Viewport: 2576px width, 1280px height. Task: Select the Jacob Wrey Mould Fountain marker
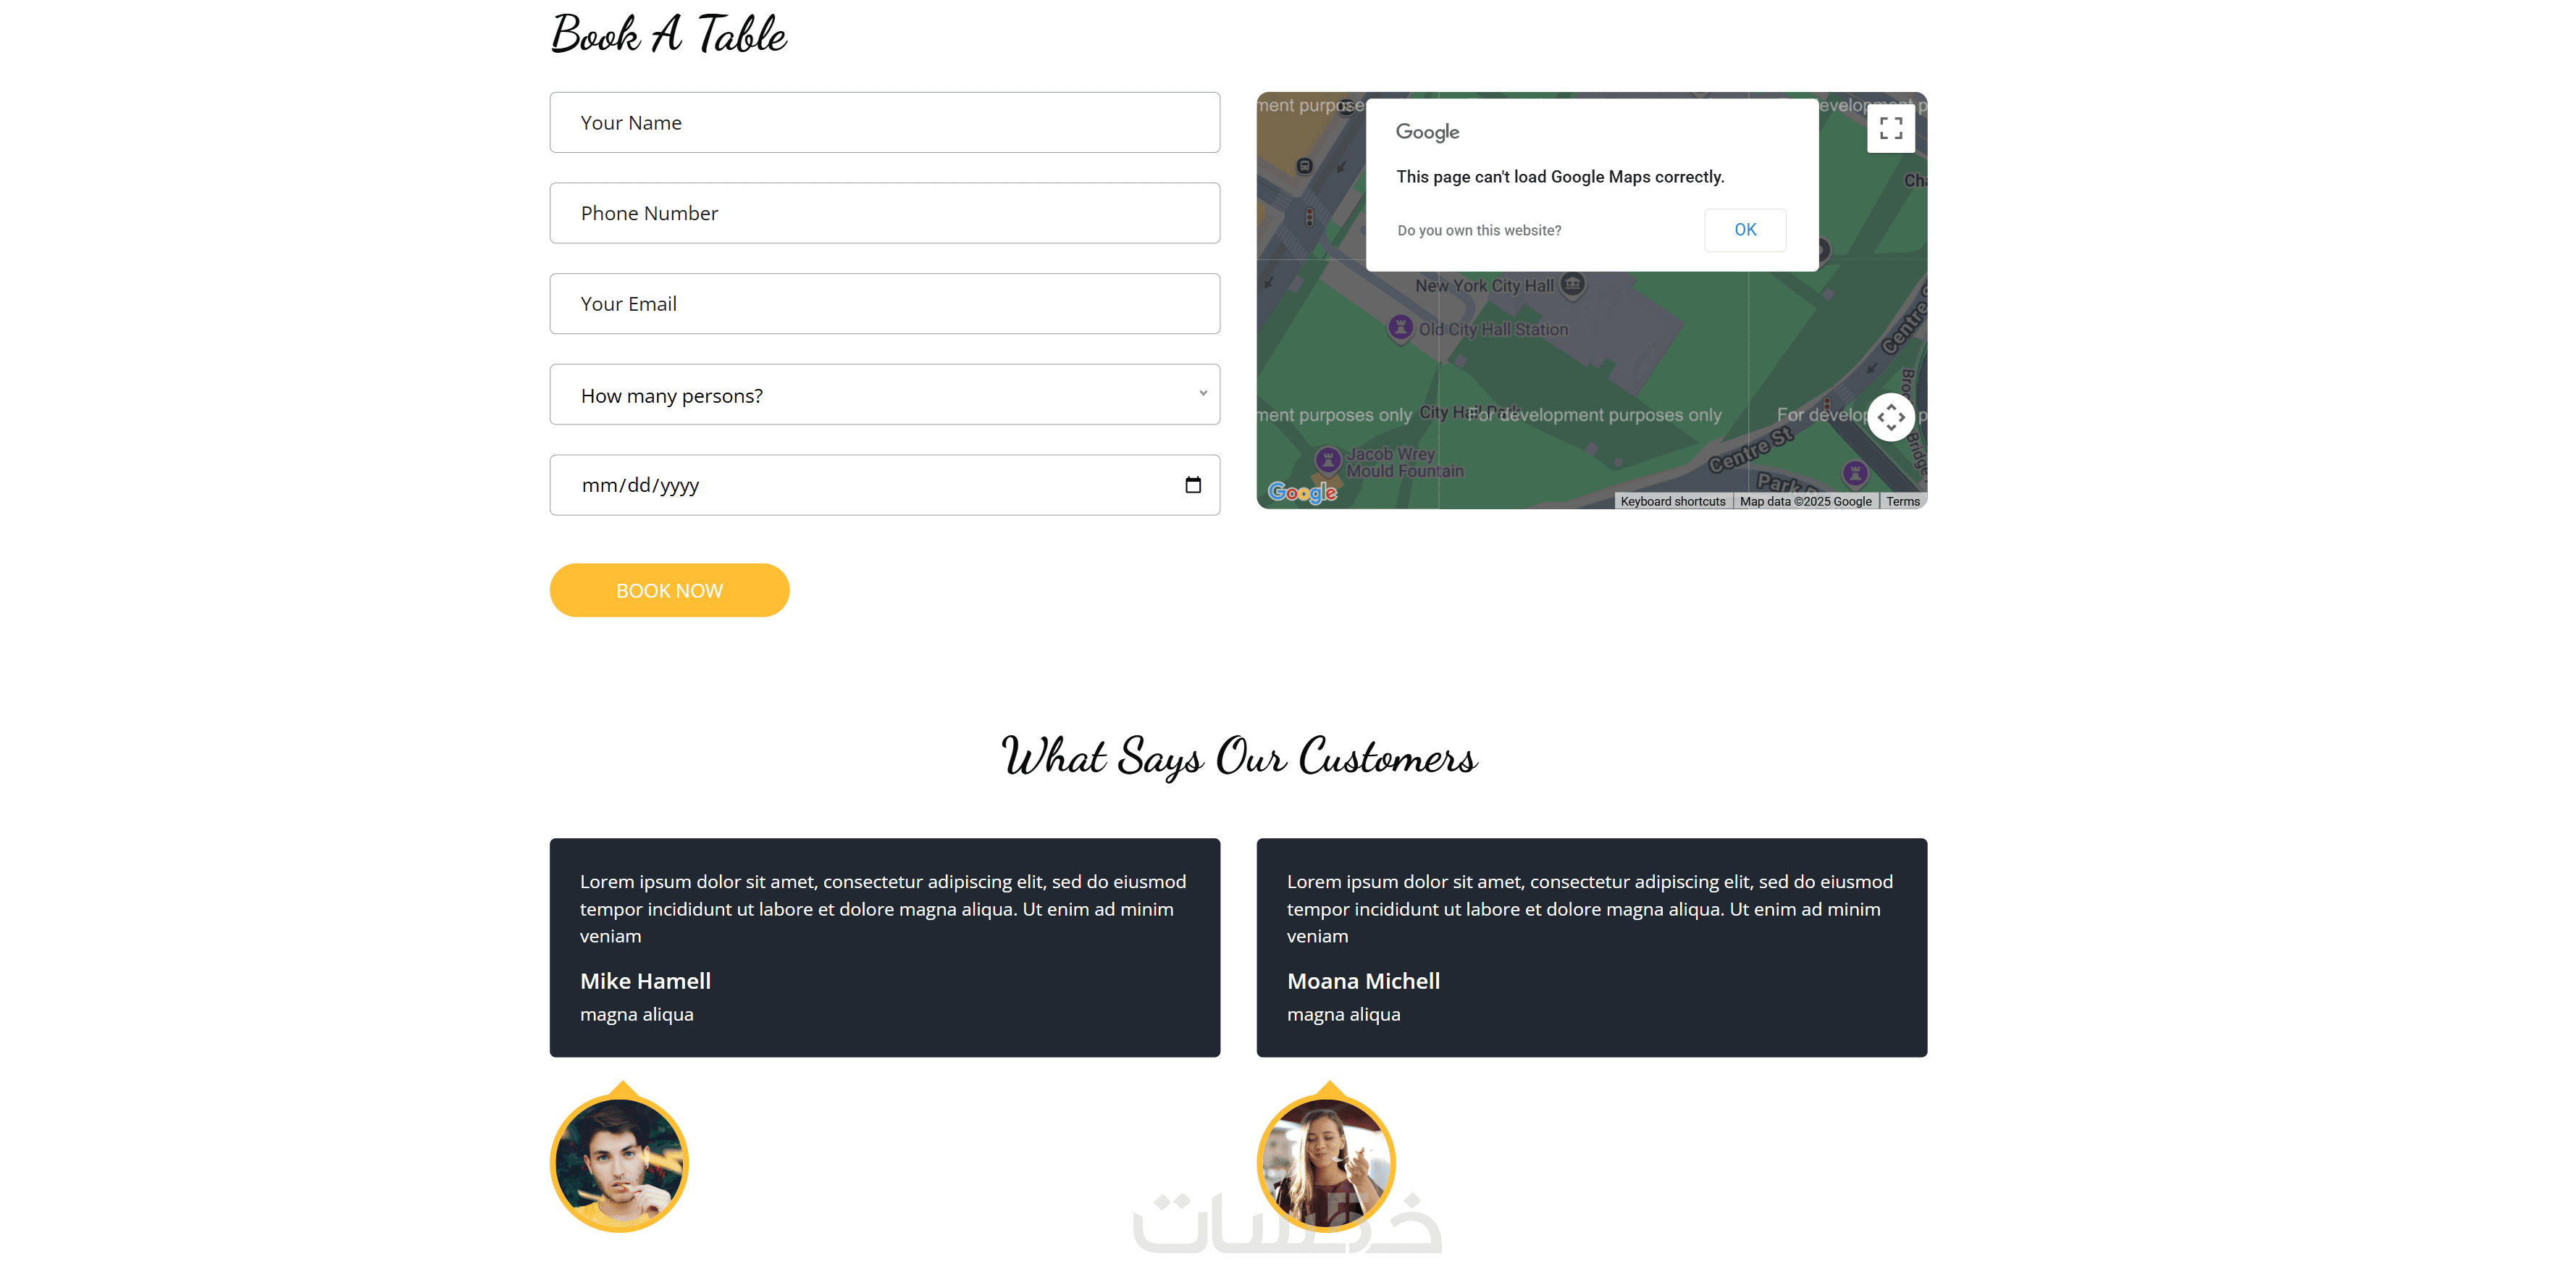pos(1327,460)
